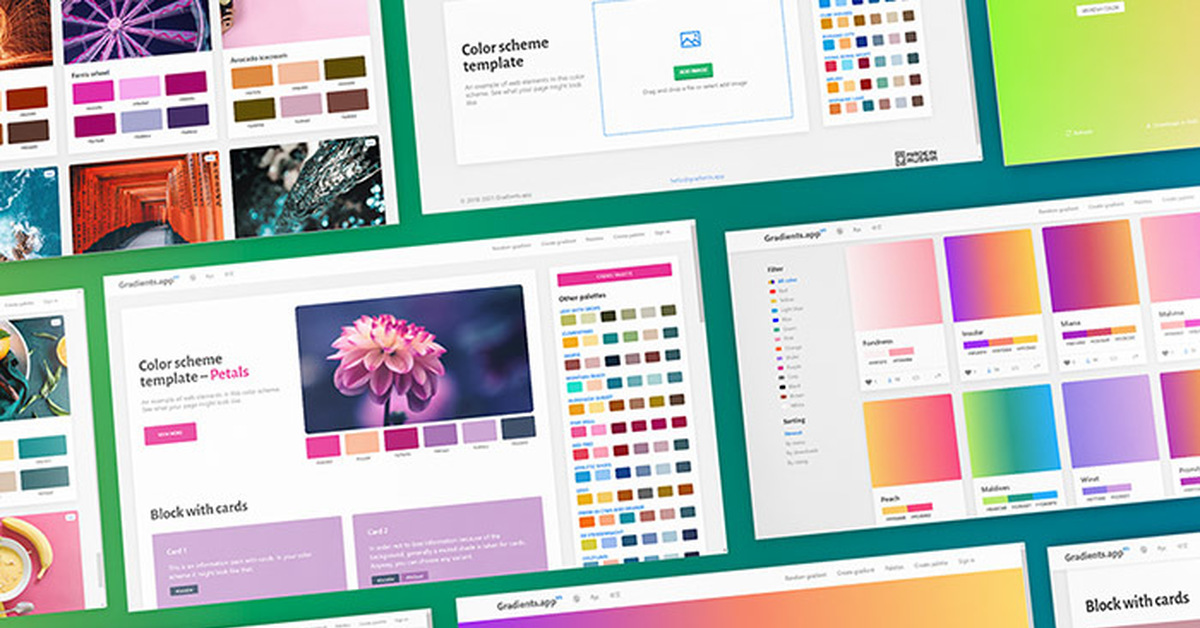Click the pink button under the Petals heading
The height and width of the screenshot is (628, 1200).
pos(170,433)
